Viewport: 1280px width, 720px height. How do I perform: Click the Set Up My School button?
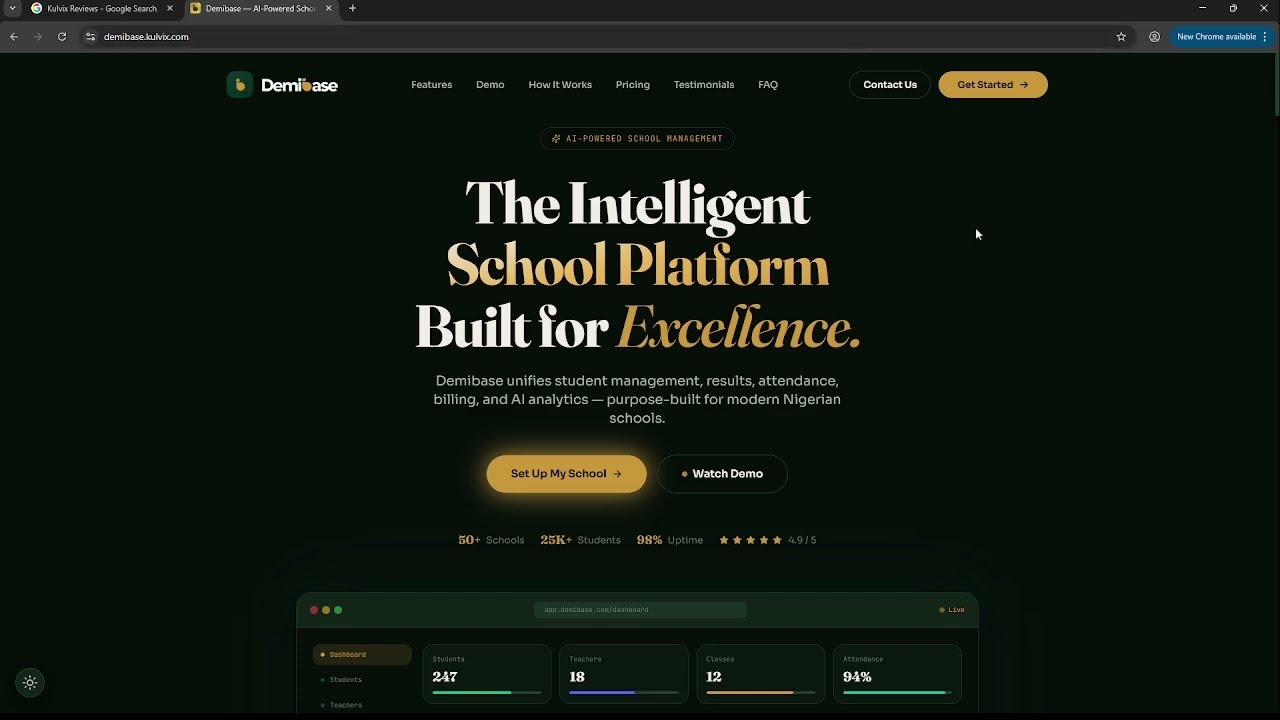[x=566, y=474]
